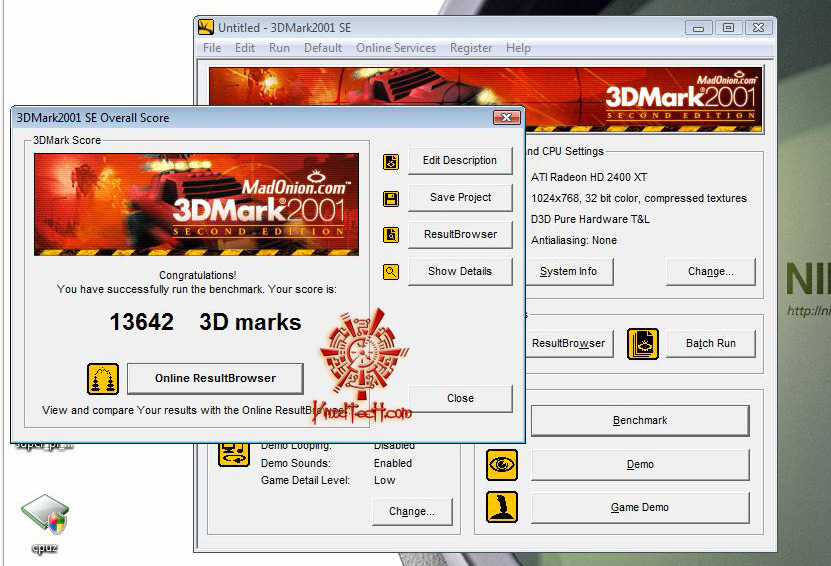The width and height of the screenshot is (831, 566).
Task: Open the cpuz desktop shortcut
Action: (45, 524)
